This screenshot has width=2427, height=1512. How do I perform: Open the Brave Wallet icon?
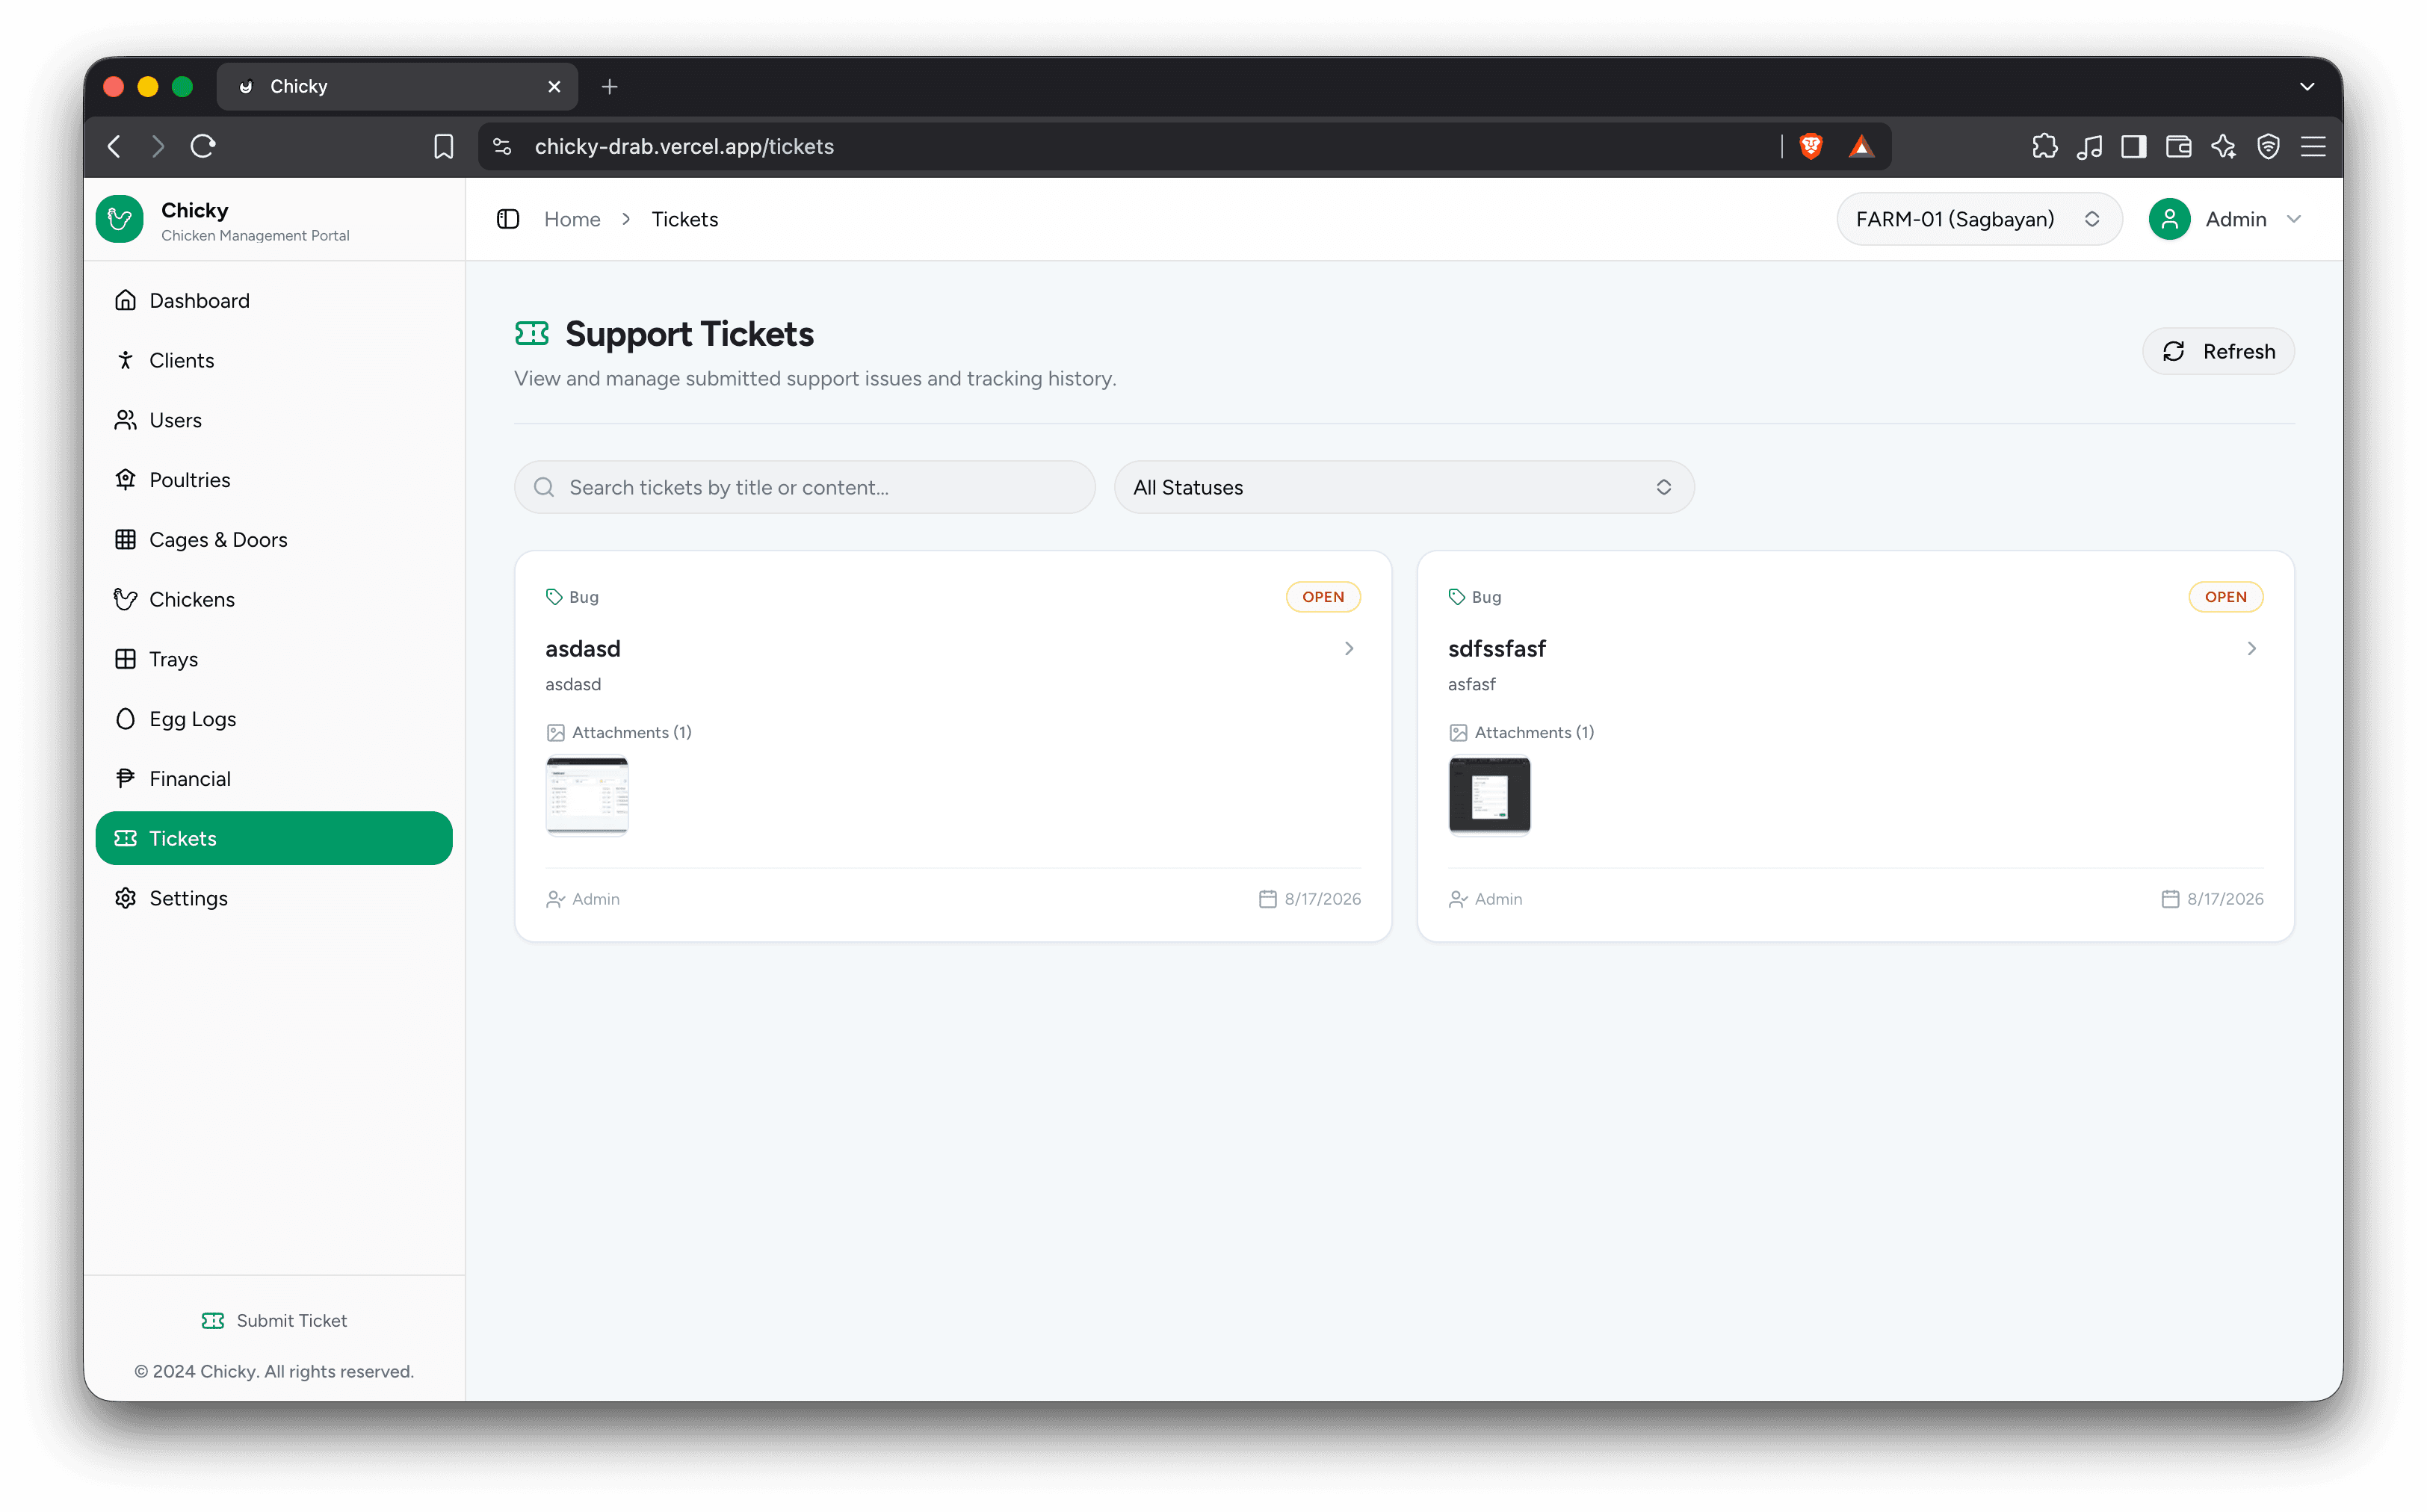pos(2178,146)
